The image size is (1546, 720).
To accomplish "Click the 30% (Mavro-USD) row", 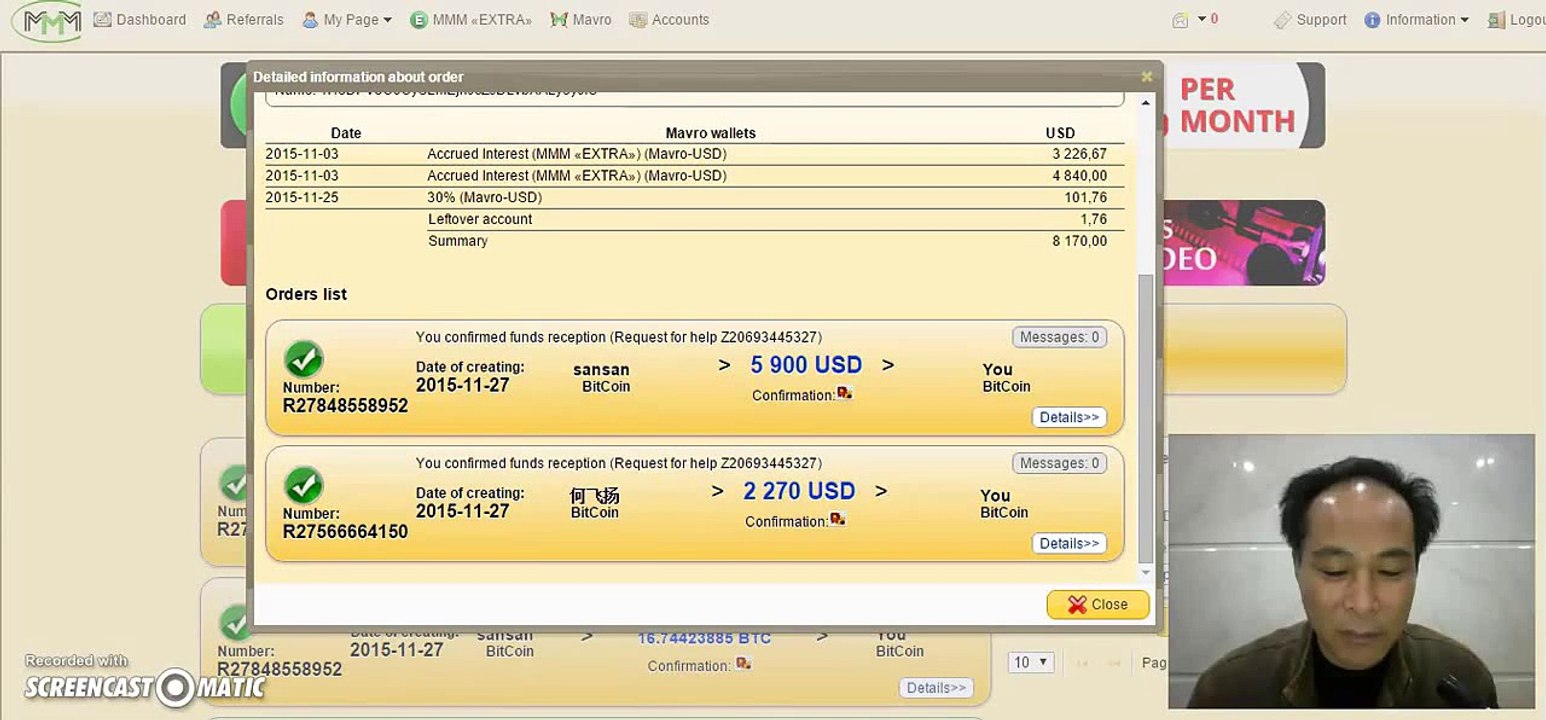I will (x=694, y=197).
